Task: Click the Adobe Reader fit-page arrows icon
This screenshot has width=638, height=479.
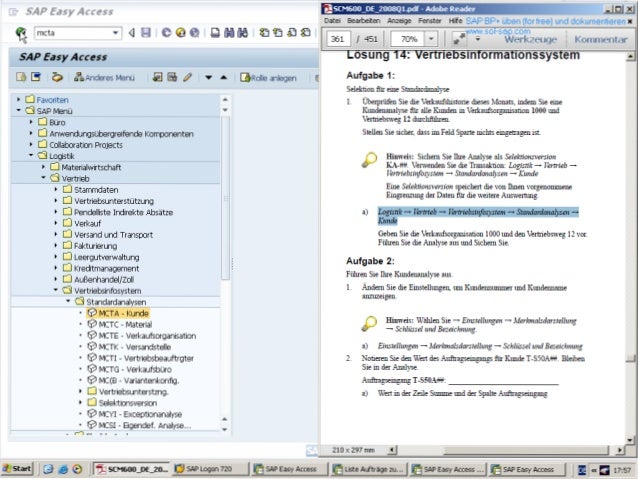Action: coord(459,39)
